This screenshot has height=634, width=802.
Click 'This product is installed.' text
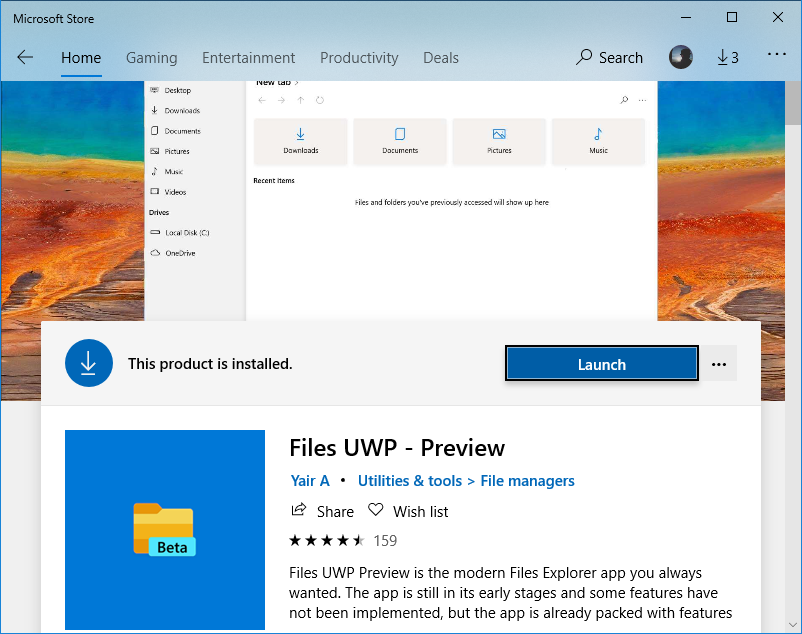coord(210,364)
